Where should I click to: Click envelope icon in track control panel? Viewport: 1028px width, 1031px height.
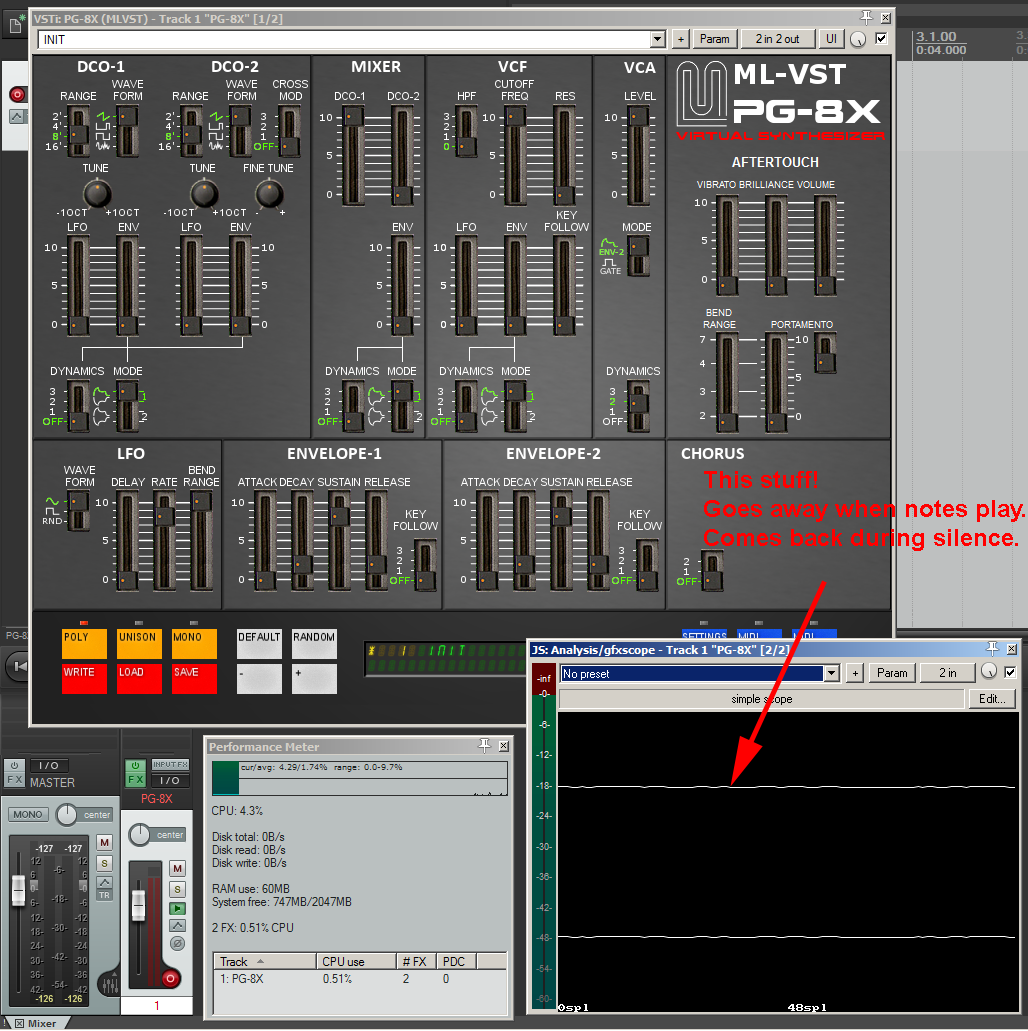[16, 116]
